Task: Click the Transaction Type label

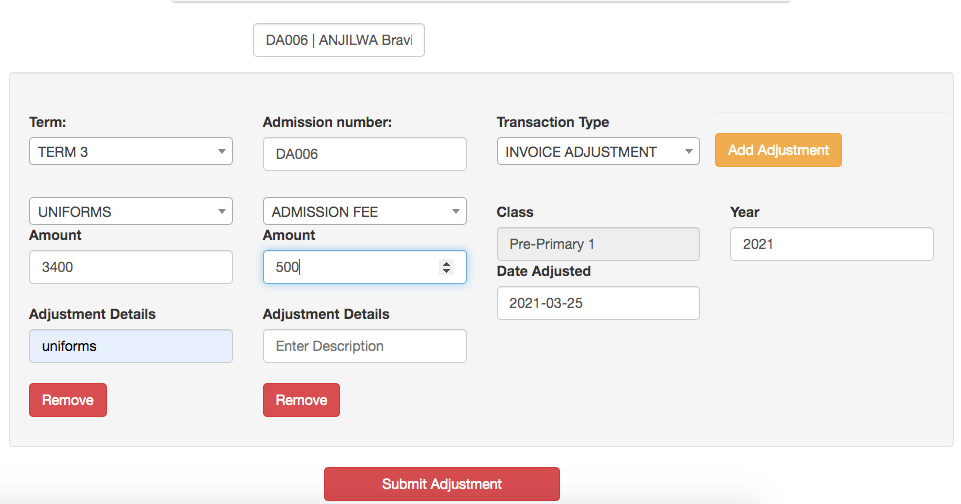Action: (x=553, y=122)
